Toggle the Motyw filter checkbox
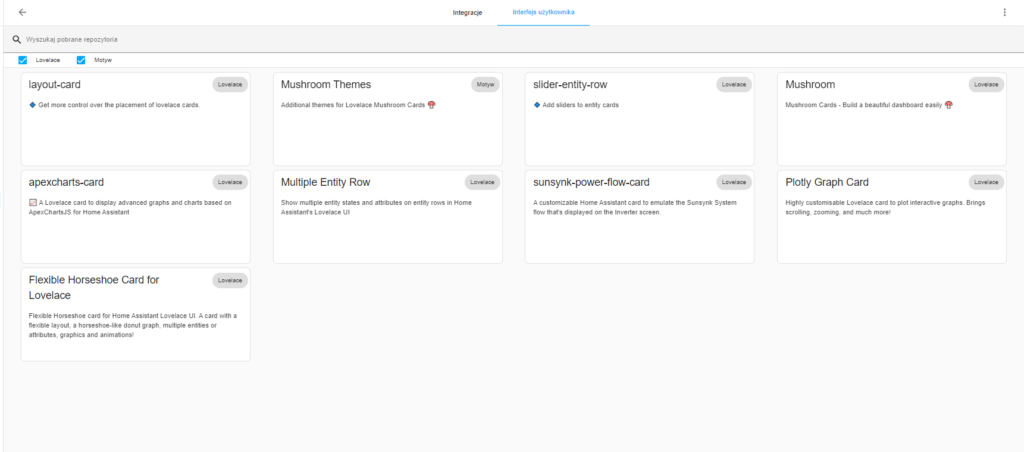The height and width of the screenshot is (452, 1024). [x=82, y=60]
